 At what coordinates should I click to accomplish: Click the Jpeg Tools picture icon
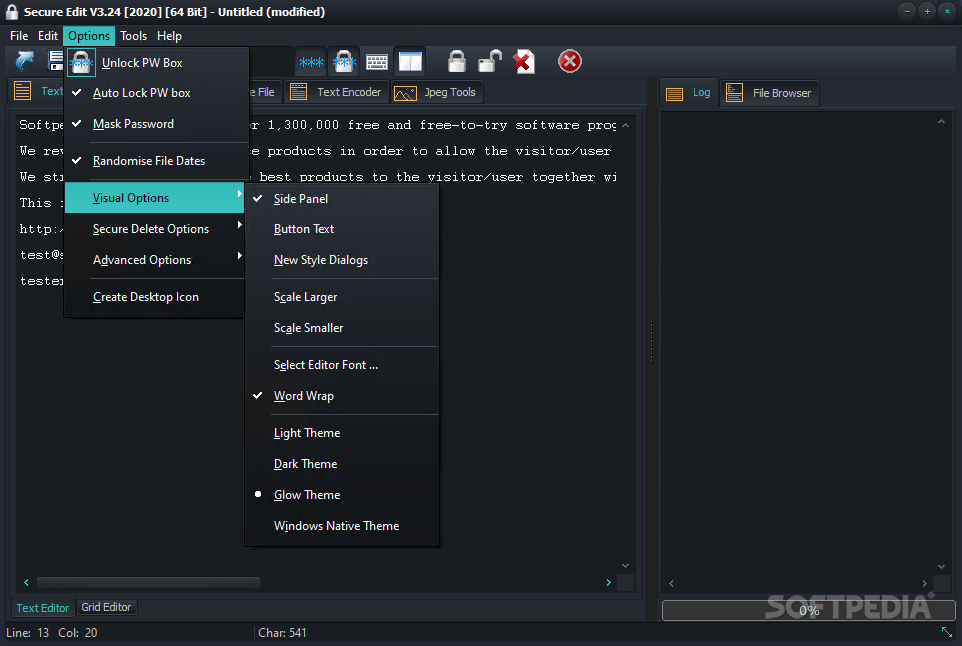[405, 93]
